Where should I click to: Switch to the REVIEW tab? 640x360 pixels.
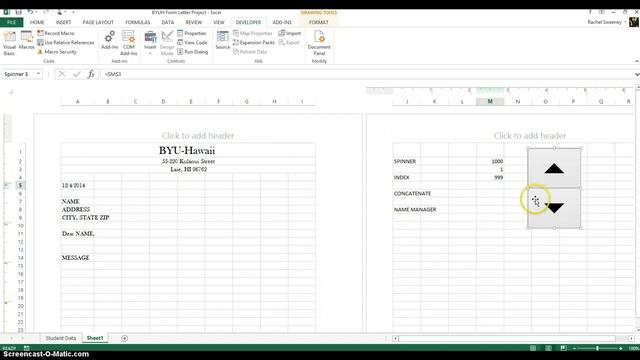click(193, 22)
